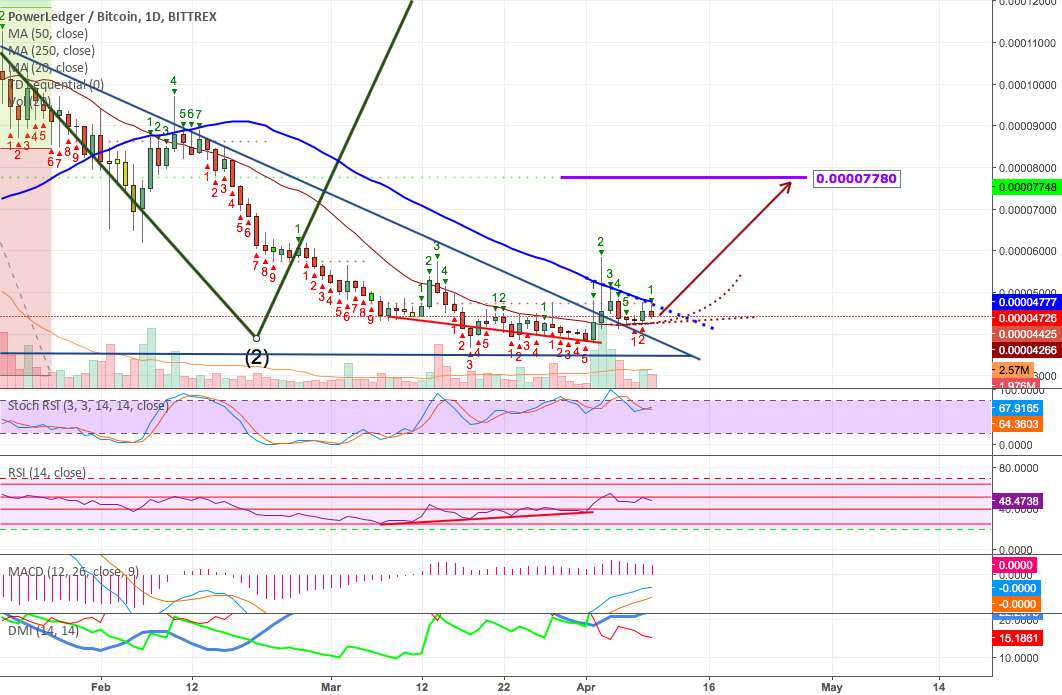Click the Feb label on time axis
The image size is (1062, 695).
(100, 687)
